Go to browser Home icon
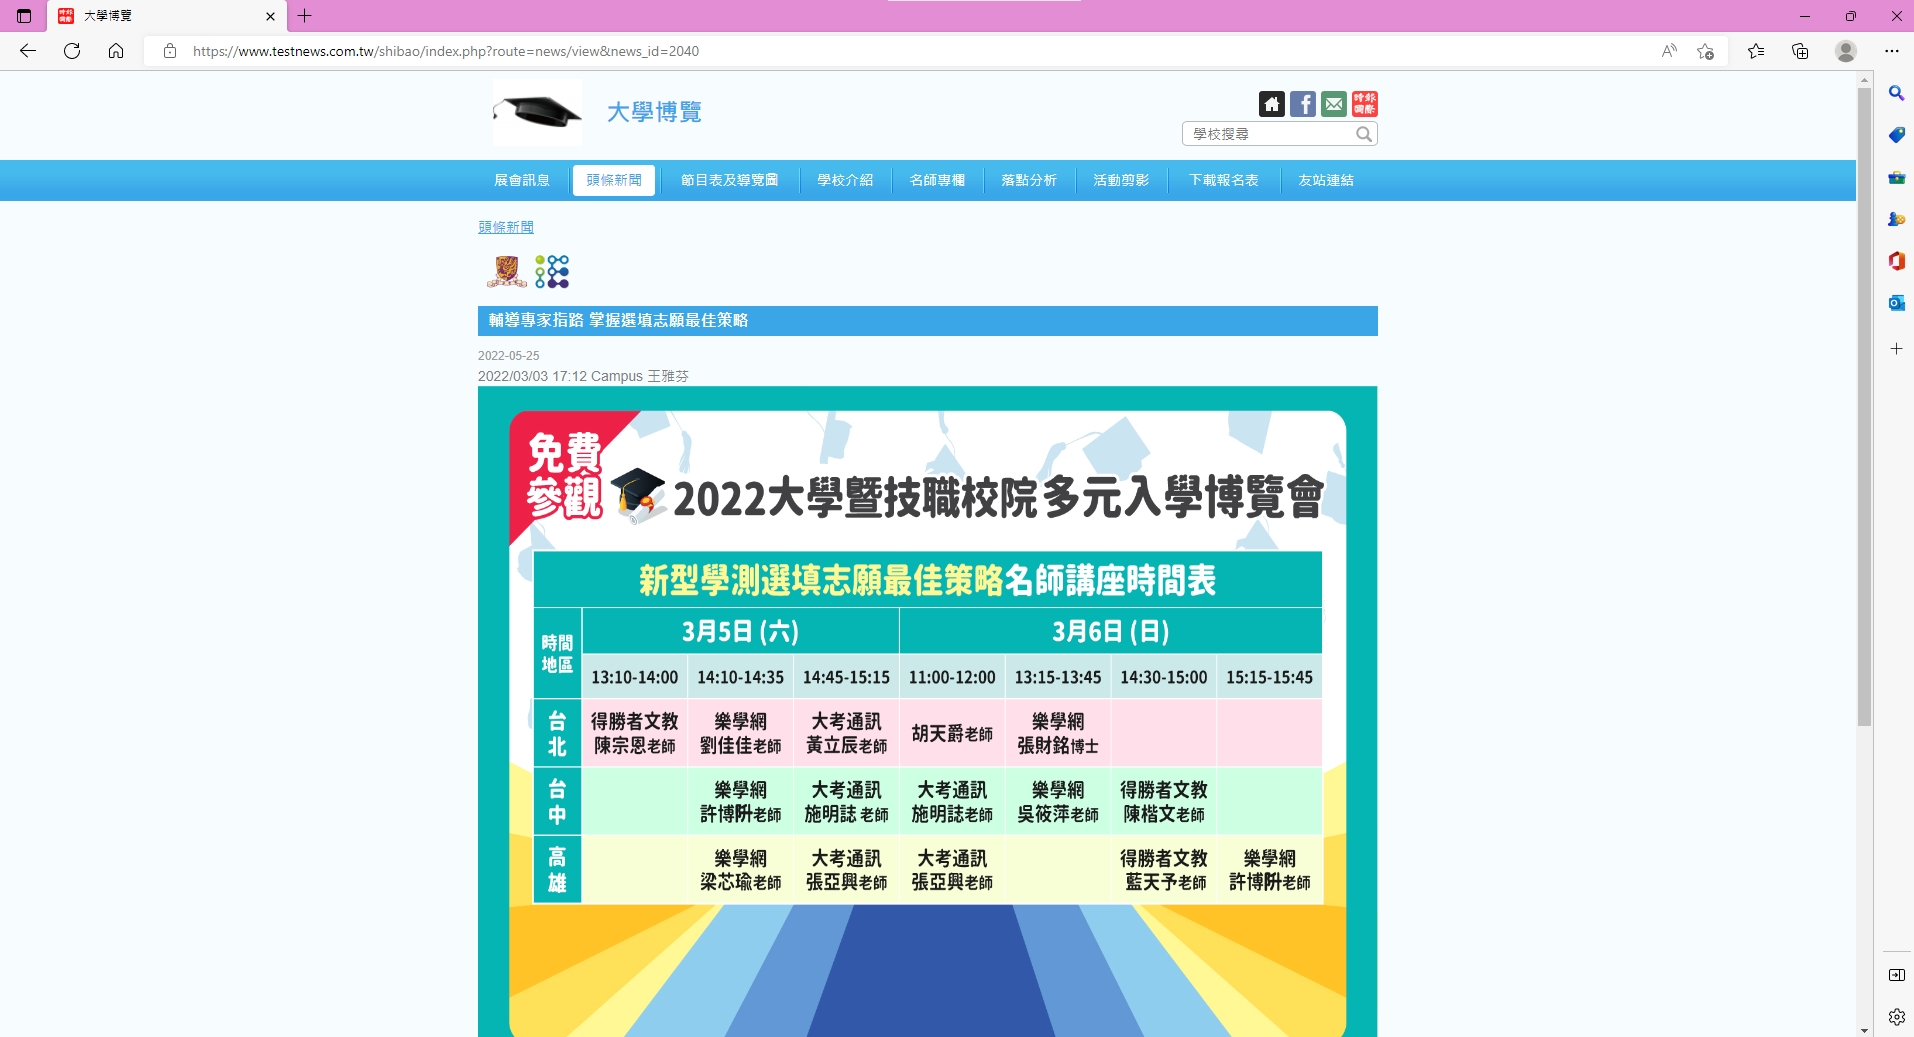Screen dimensions: 1914x1037 pyautogui.click(x=116, y=51)
